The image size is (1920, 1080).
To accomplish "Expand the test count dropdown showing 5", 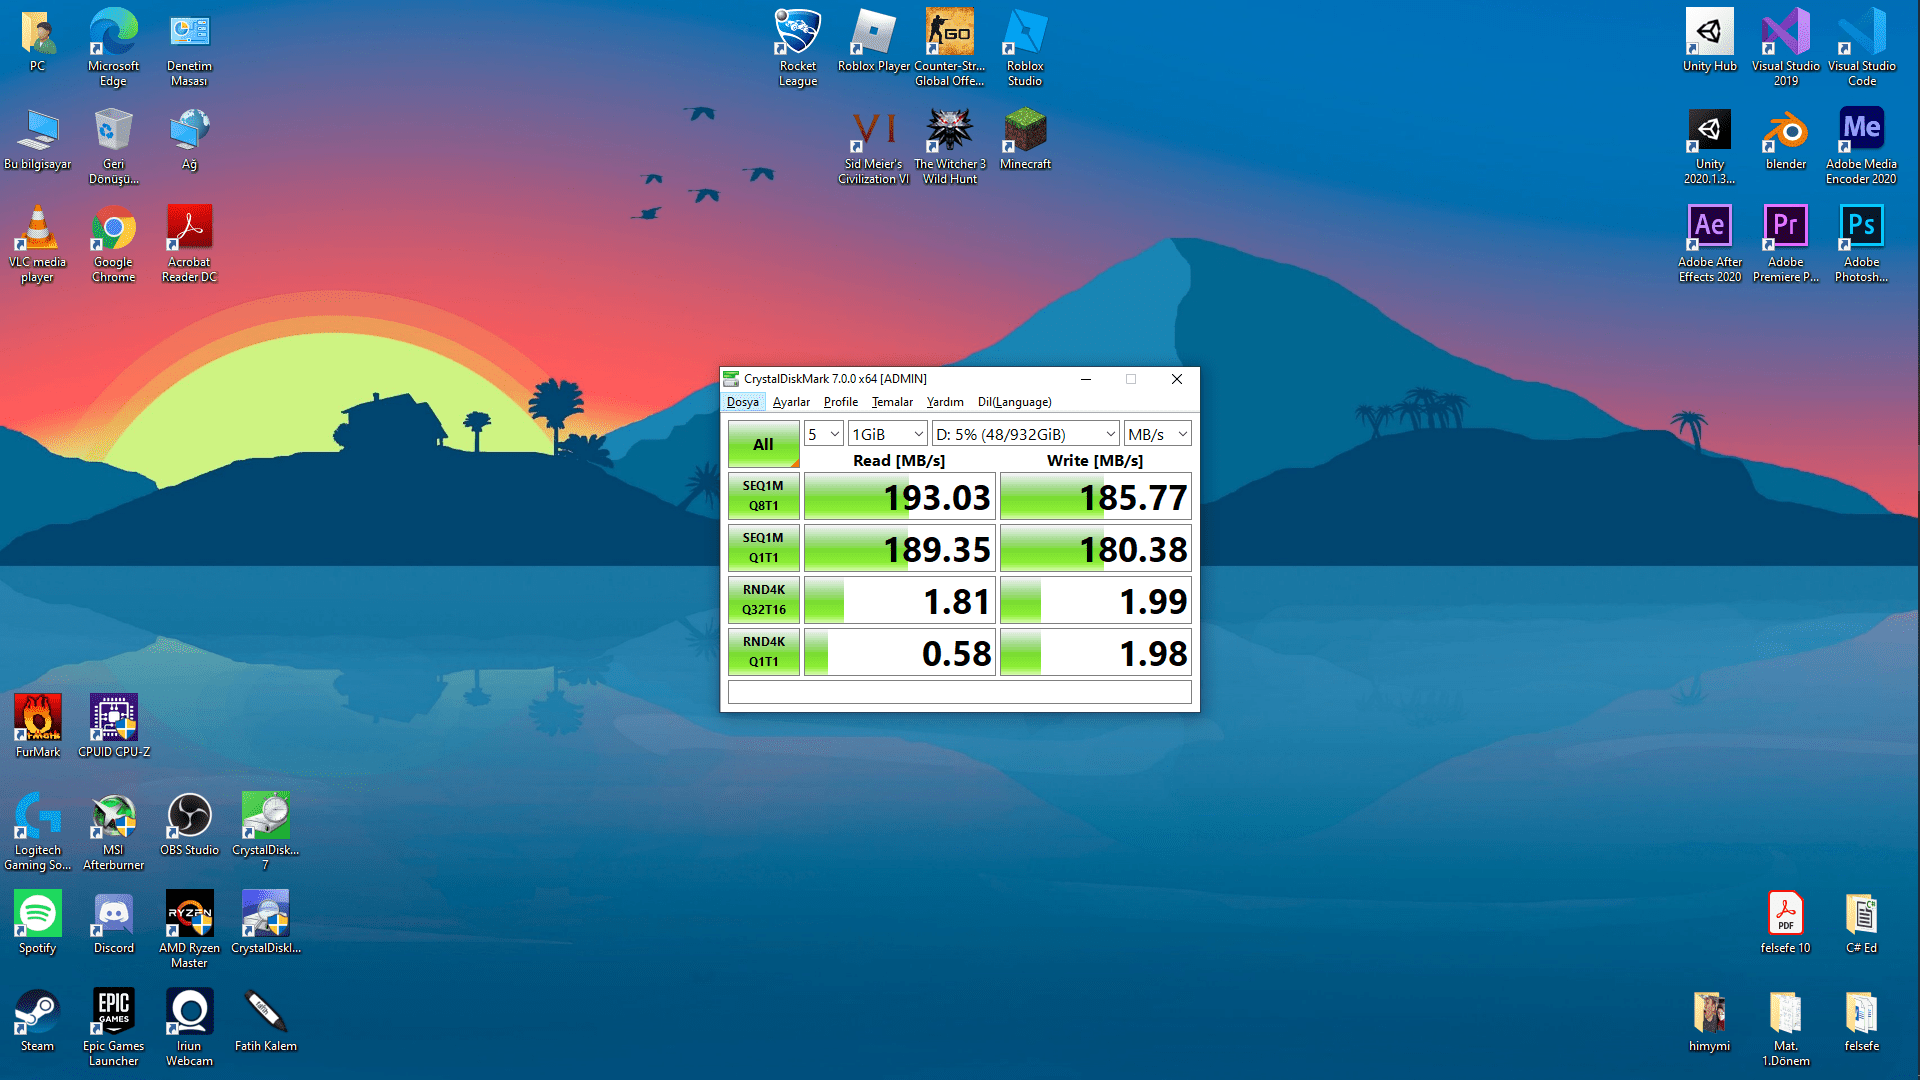I will coord(824,434).
